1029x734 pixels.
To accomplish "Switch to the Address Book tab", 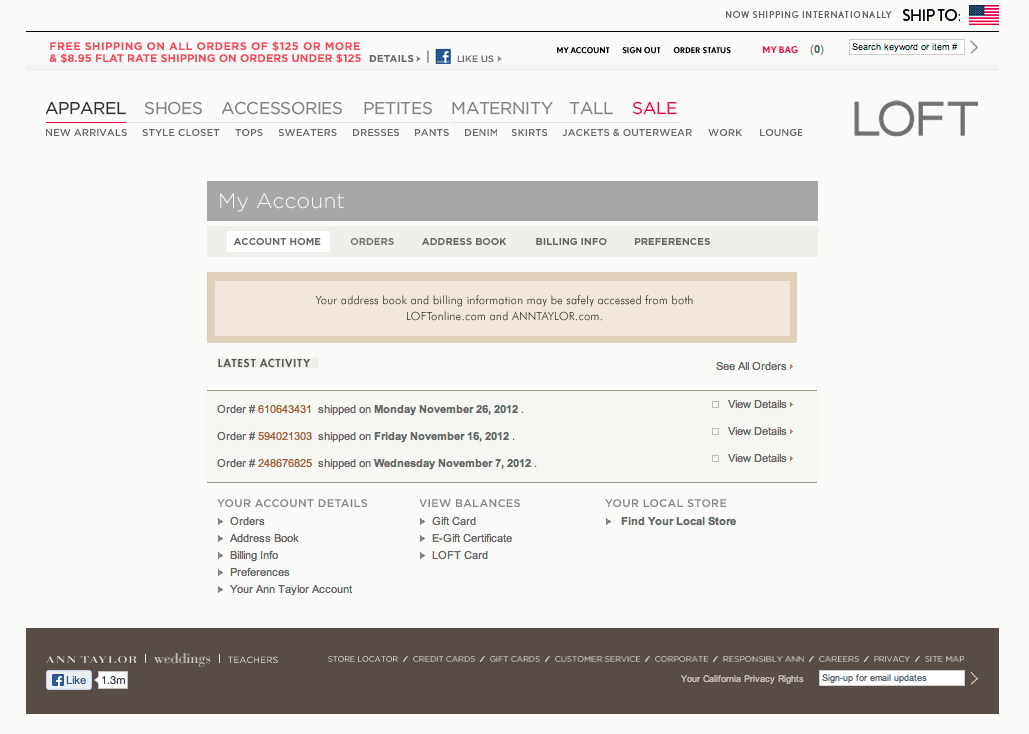I will point(464,241).
